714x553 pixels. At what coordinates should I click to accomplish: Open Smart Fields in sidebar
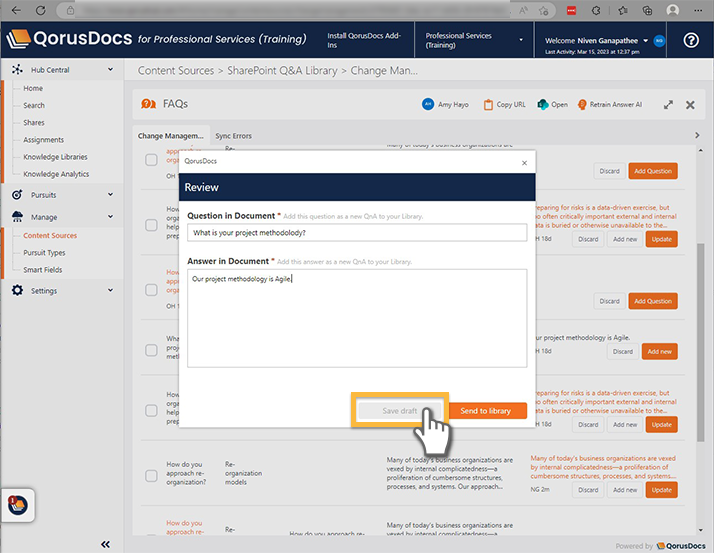coord(43,270)
